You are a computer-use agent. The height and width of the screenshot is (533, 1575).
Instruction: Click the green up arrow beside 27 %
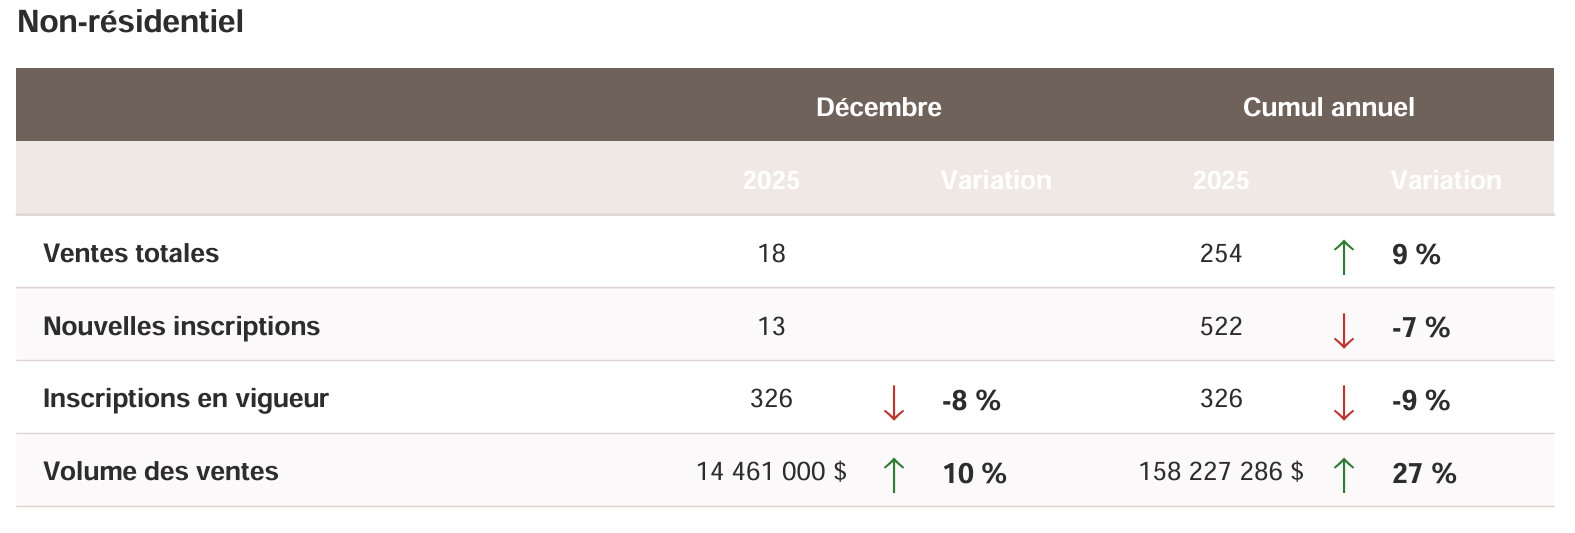1344,474
